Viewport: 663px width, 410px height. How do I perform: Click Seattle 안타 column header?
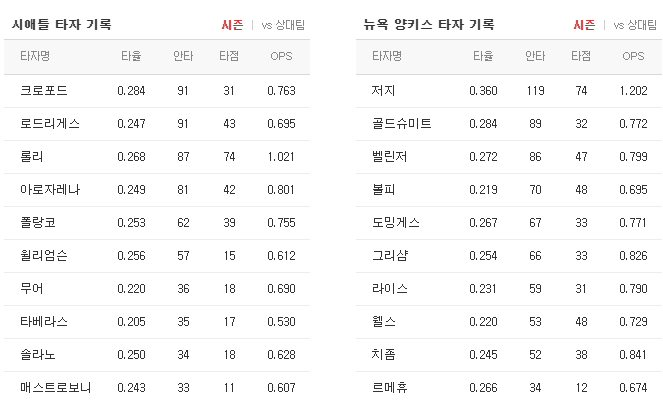183,56
